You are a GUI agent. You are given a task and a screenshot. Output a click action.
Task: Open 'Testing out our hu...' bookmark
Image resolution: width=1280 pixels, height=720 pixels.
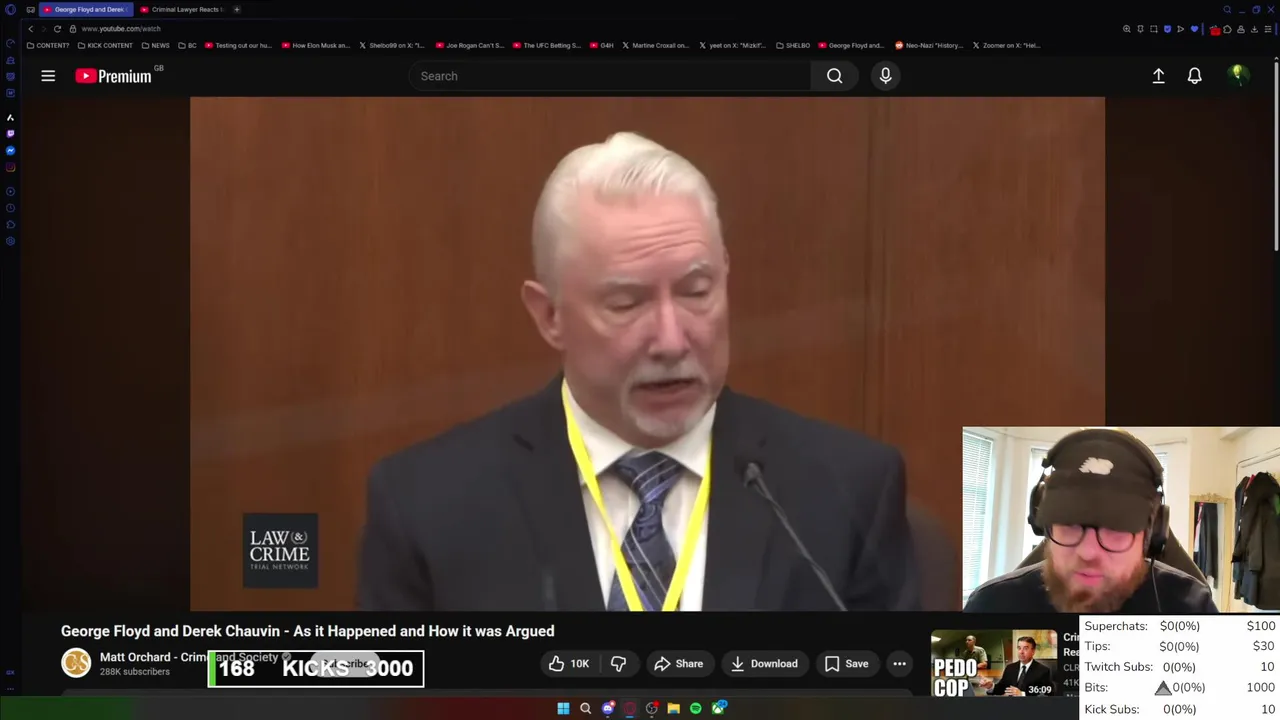238,46
